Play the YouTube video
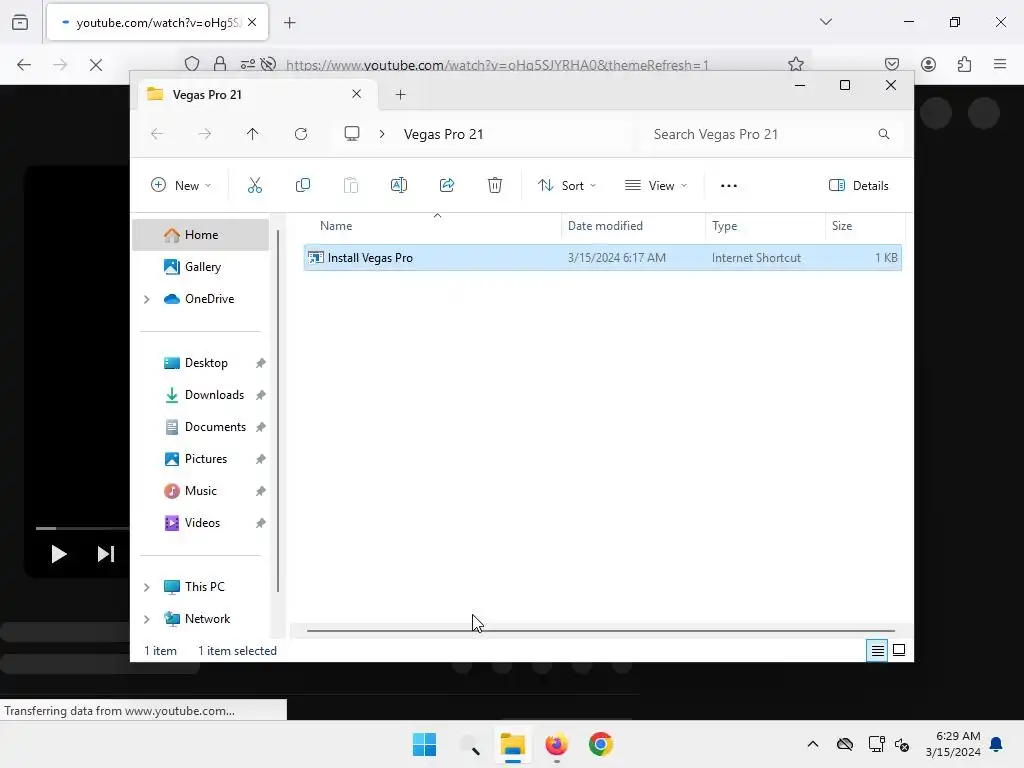The width and height of the screenshot is (1024, 768). click(x=59, y=554)
